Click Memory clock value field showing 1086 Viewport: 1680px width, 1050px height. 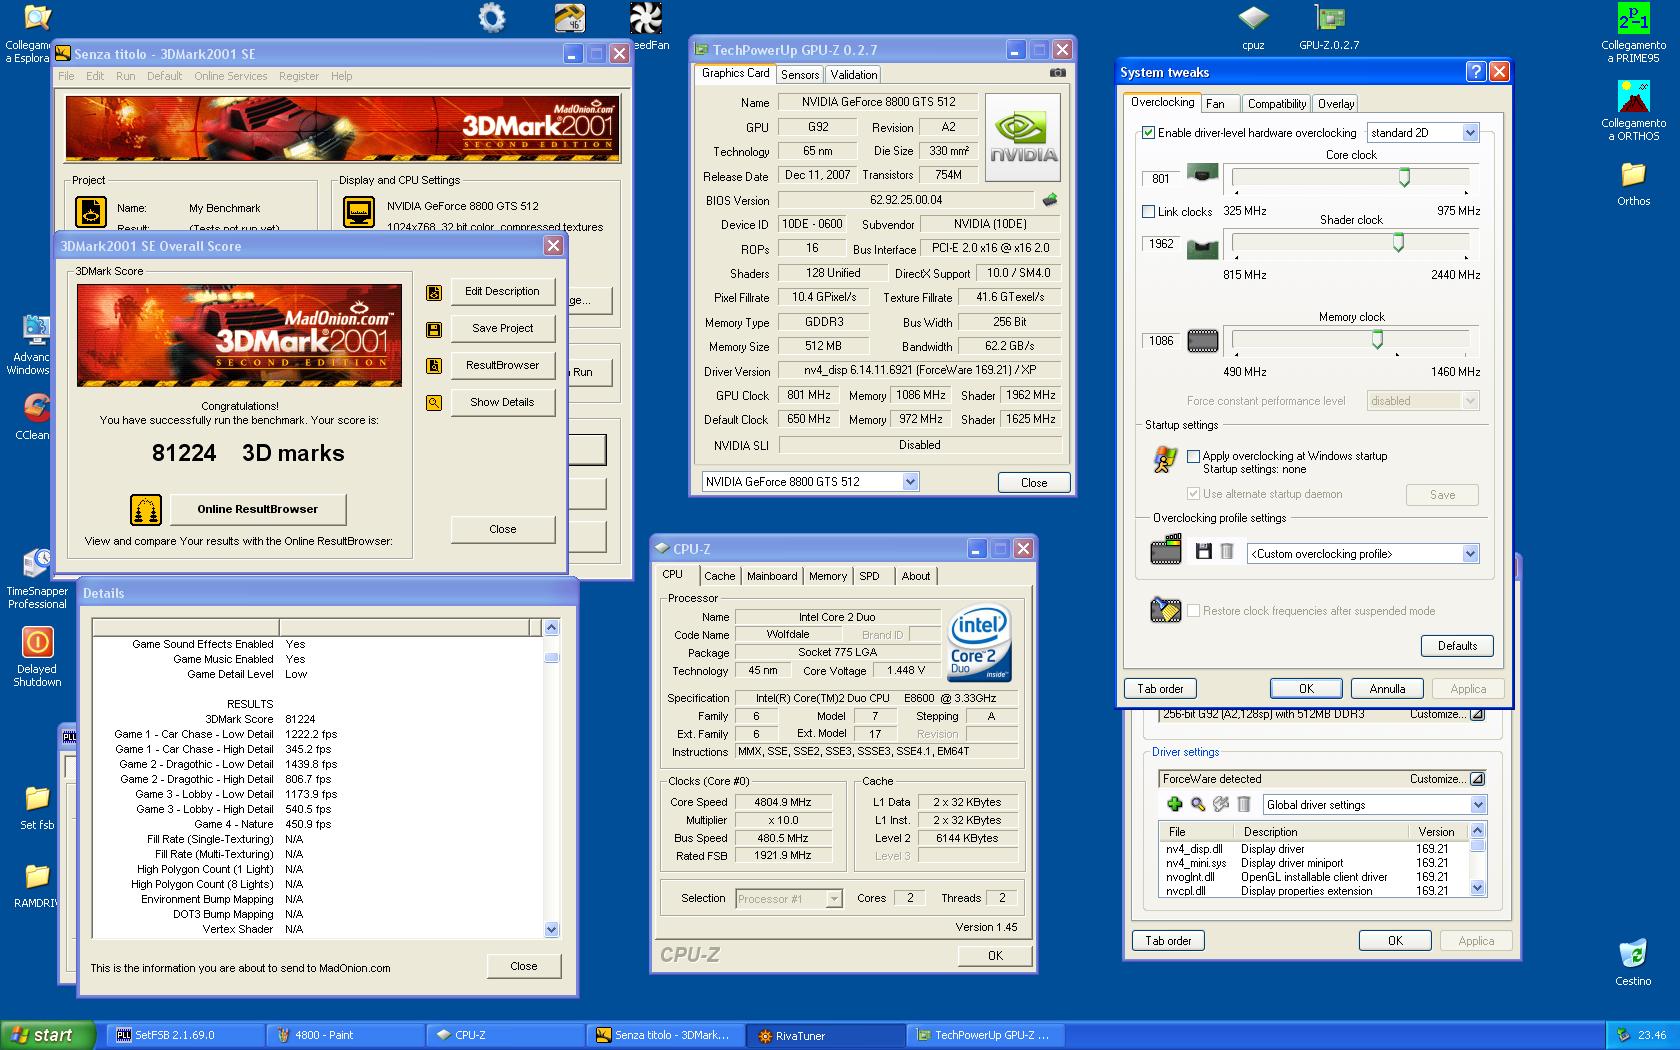[1160, 341]
